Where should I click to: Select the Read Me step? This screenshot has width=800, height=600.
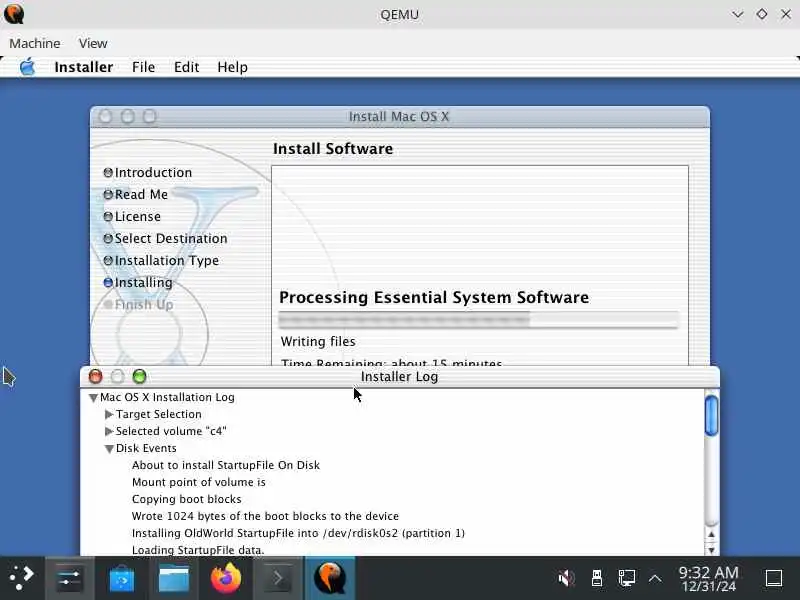141,194
